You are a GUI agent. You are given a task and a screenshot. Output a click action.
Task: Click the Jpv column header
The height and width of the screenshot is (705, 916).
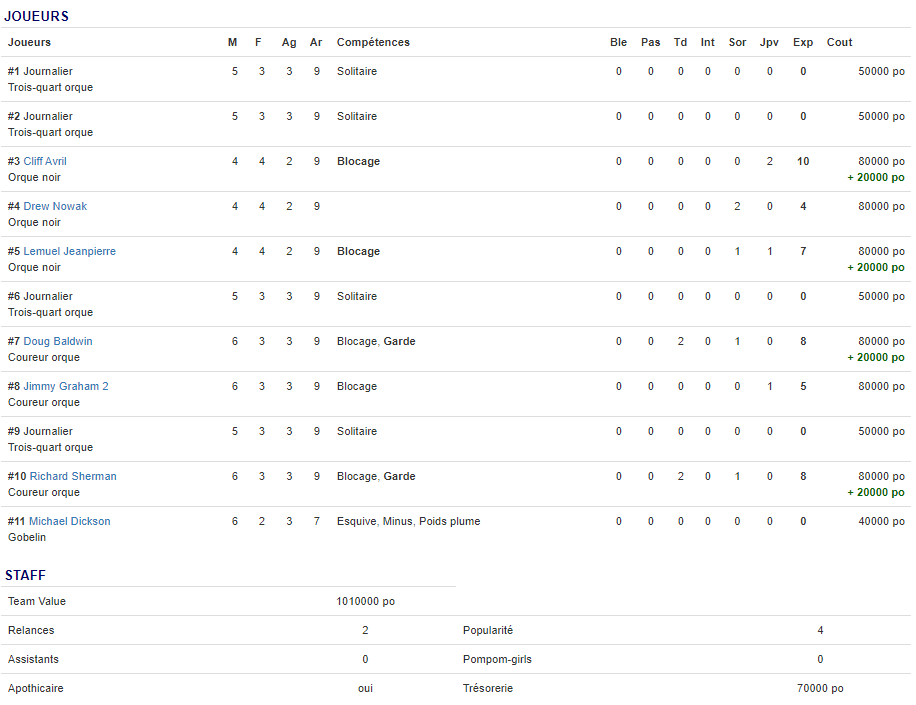coord(769,42)
